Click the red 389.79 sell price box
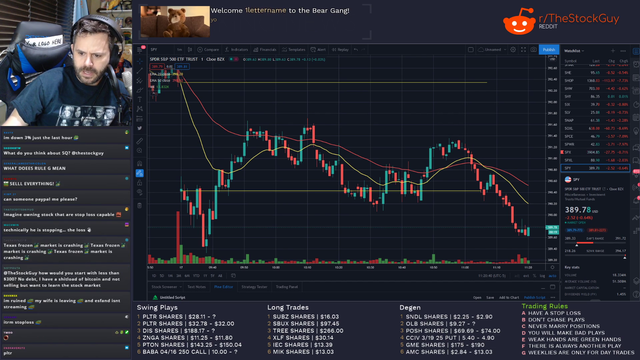The width and height of the screenshot is (640, 360). (x=157, y=66)
